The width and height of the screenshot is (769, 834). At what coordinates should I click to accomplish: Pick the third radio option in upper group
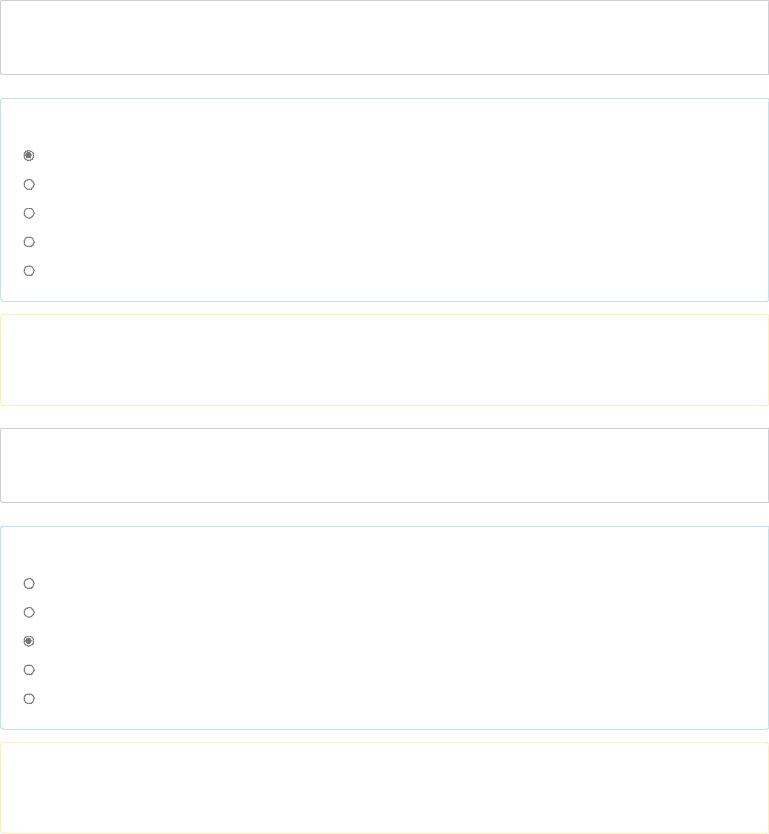coord(29,213)
